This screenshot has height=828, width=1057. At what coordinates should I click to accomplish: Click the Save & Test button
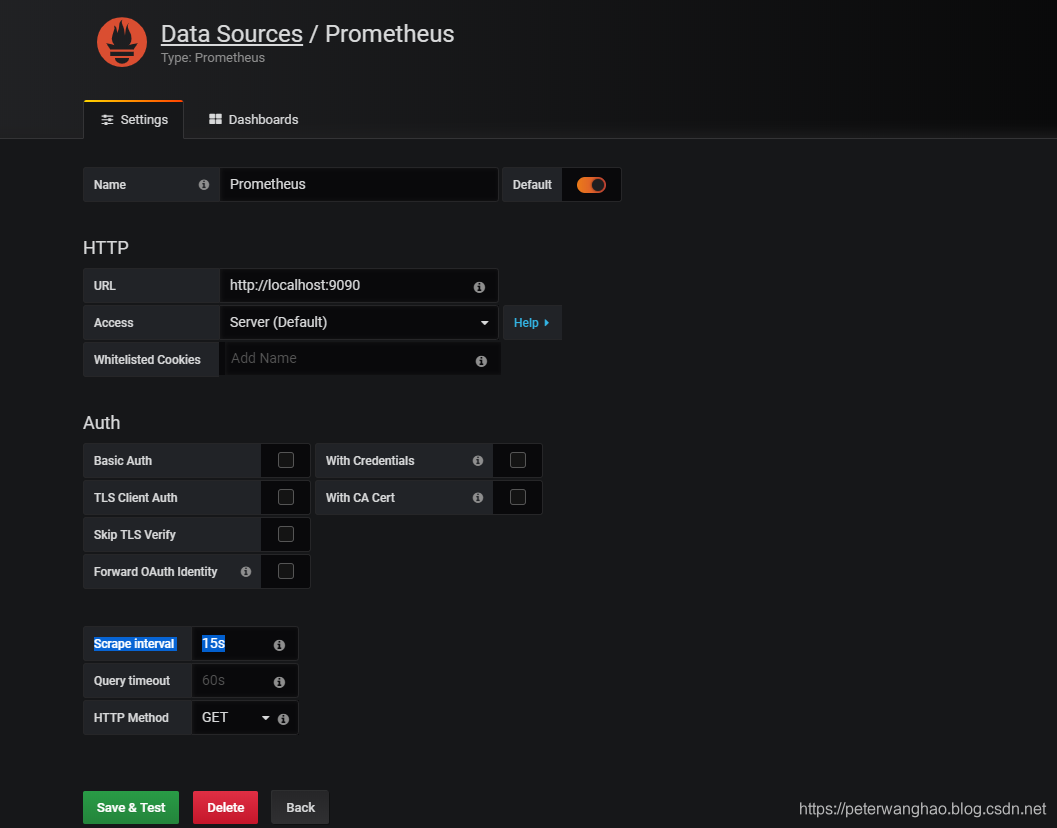point(131,807)
